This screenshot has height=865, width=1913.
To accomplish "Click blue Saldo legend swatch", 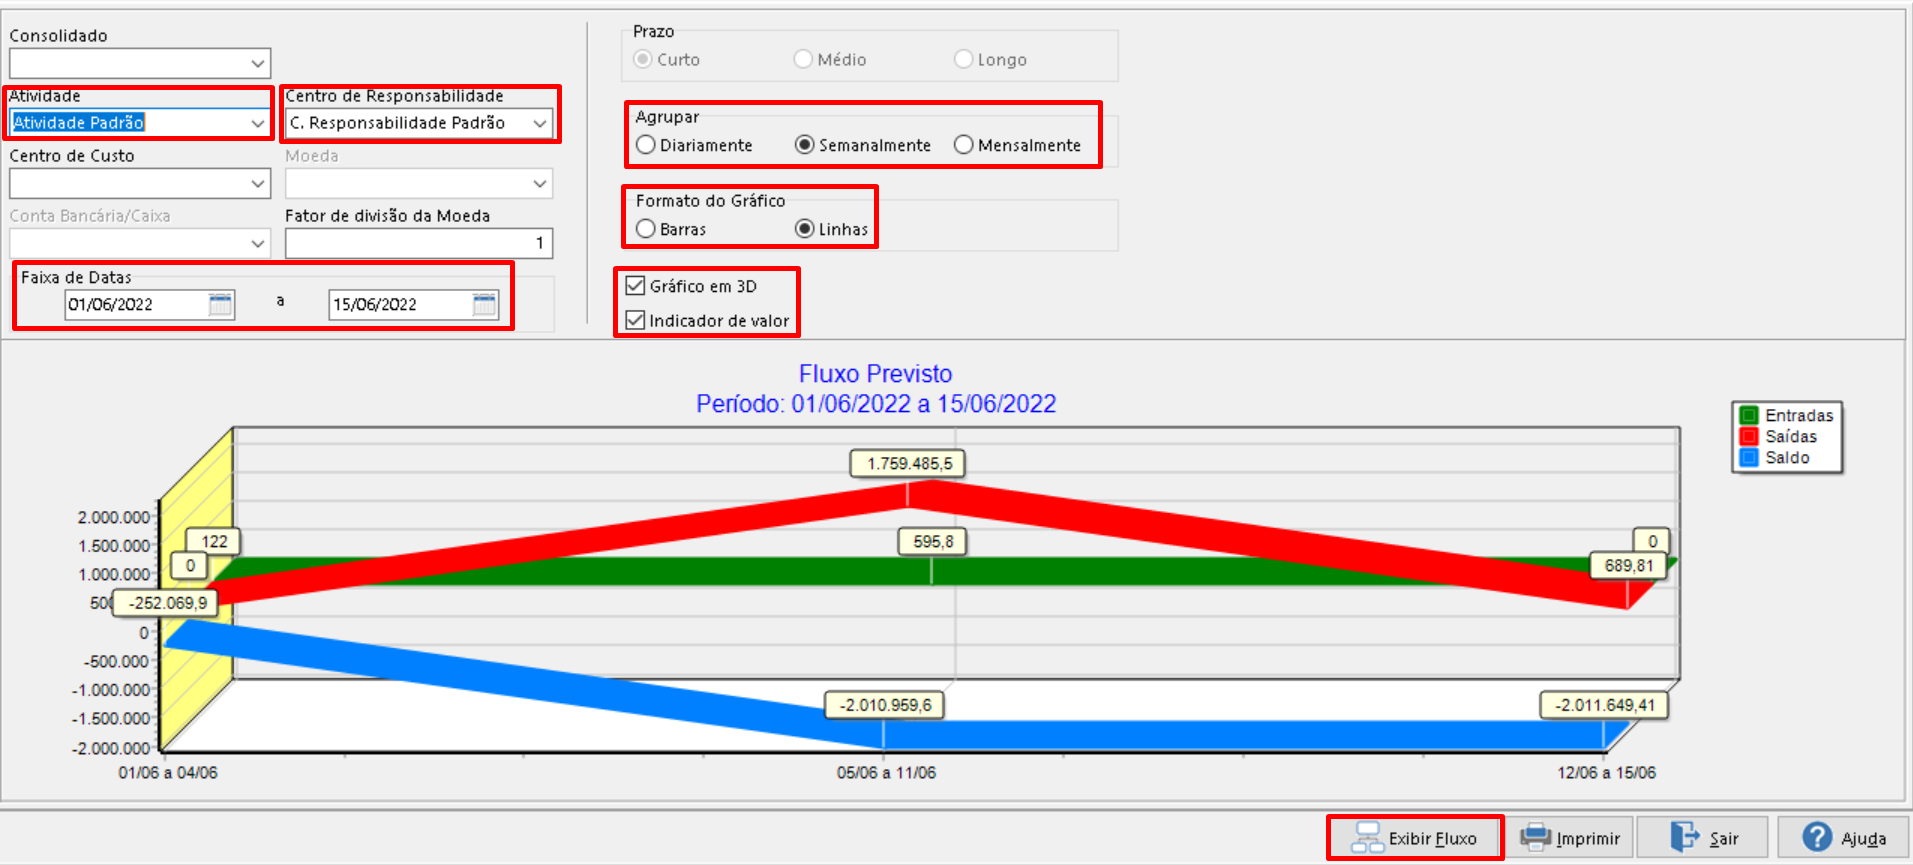I will [x=1749, y=457].
